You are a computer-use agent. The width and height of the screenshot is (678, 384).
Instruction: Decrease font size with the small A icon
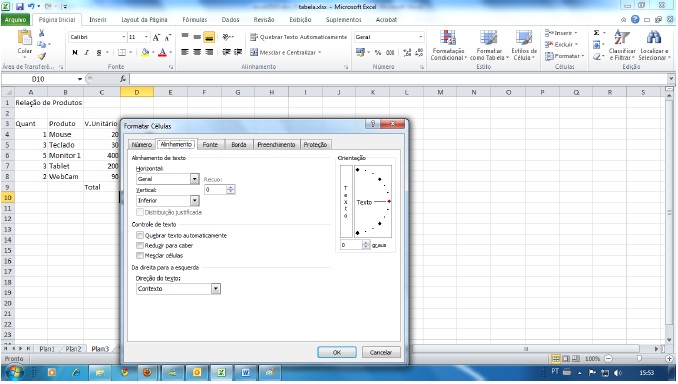point(168,37)
